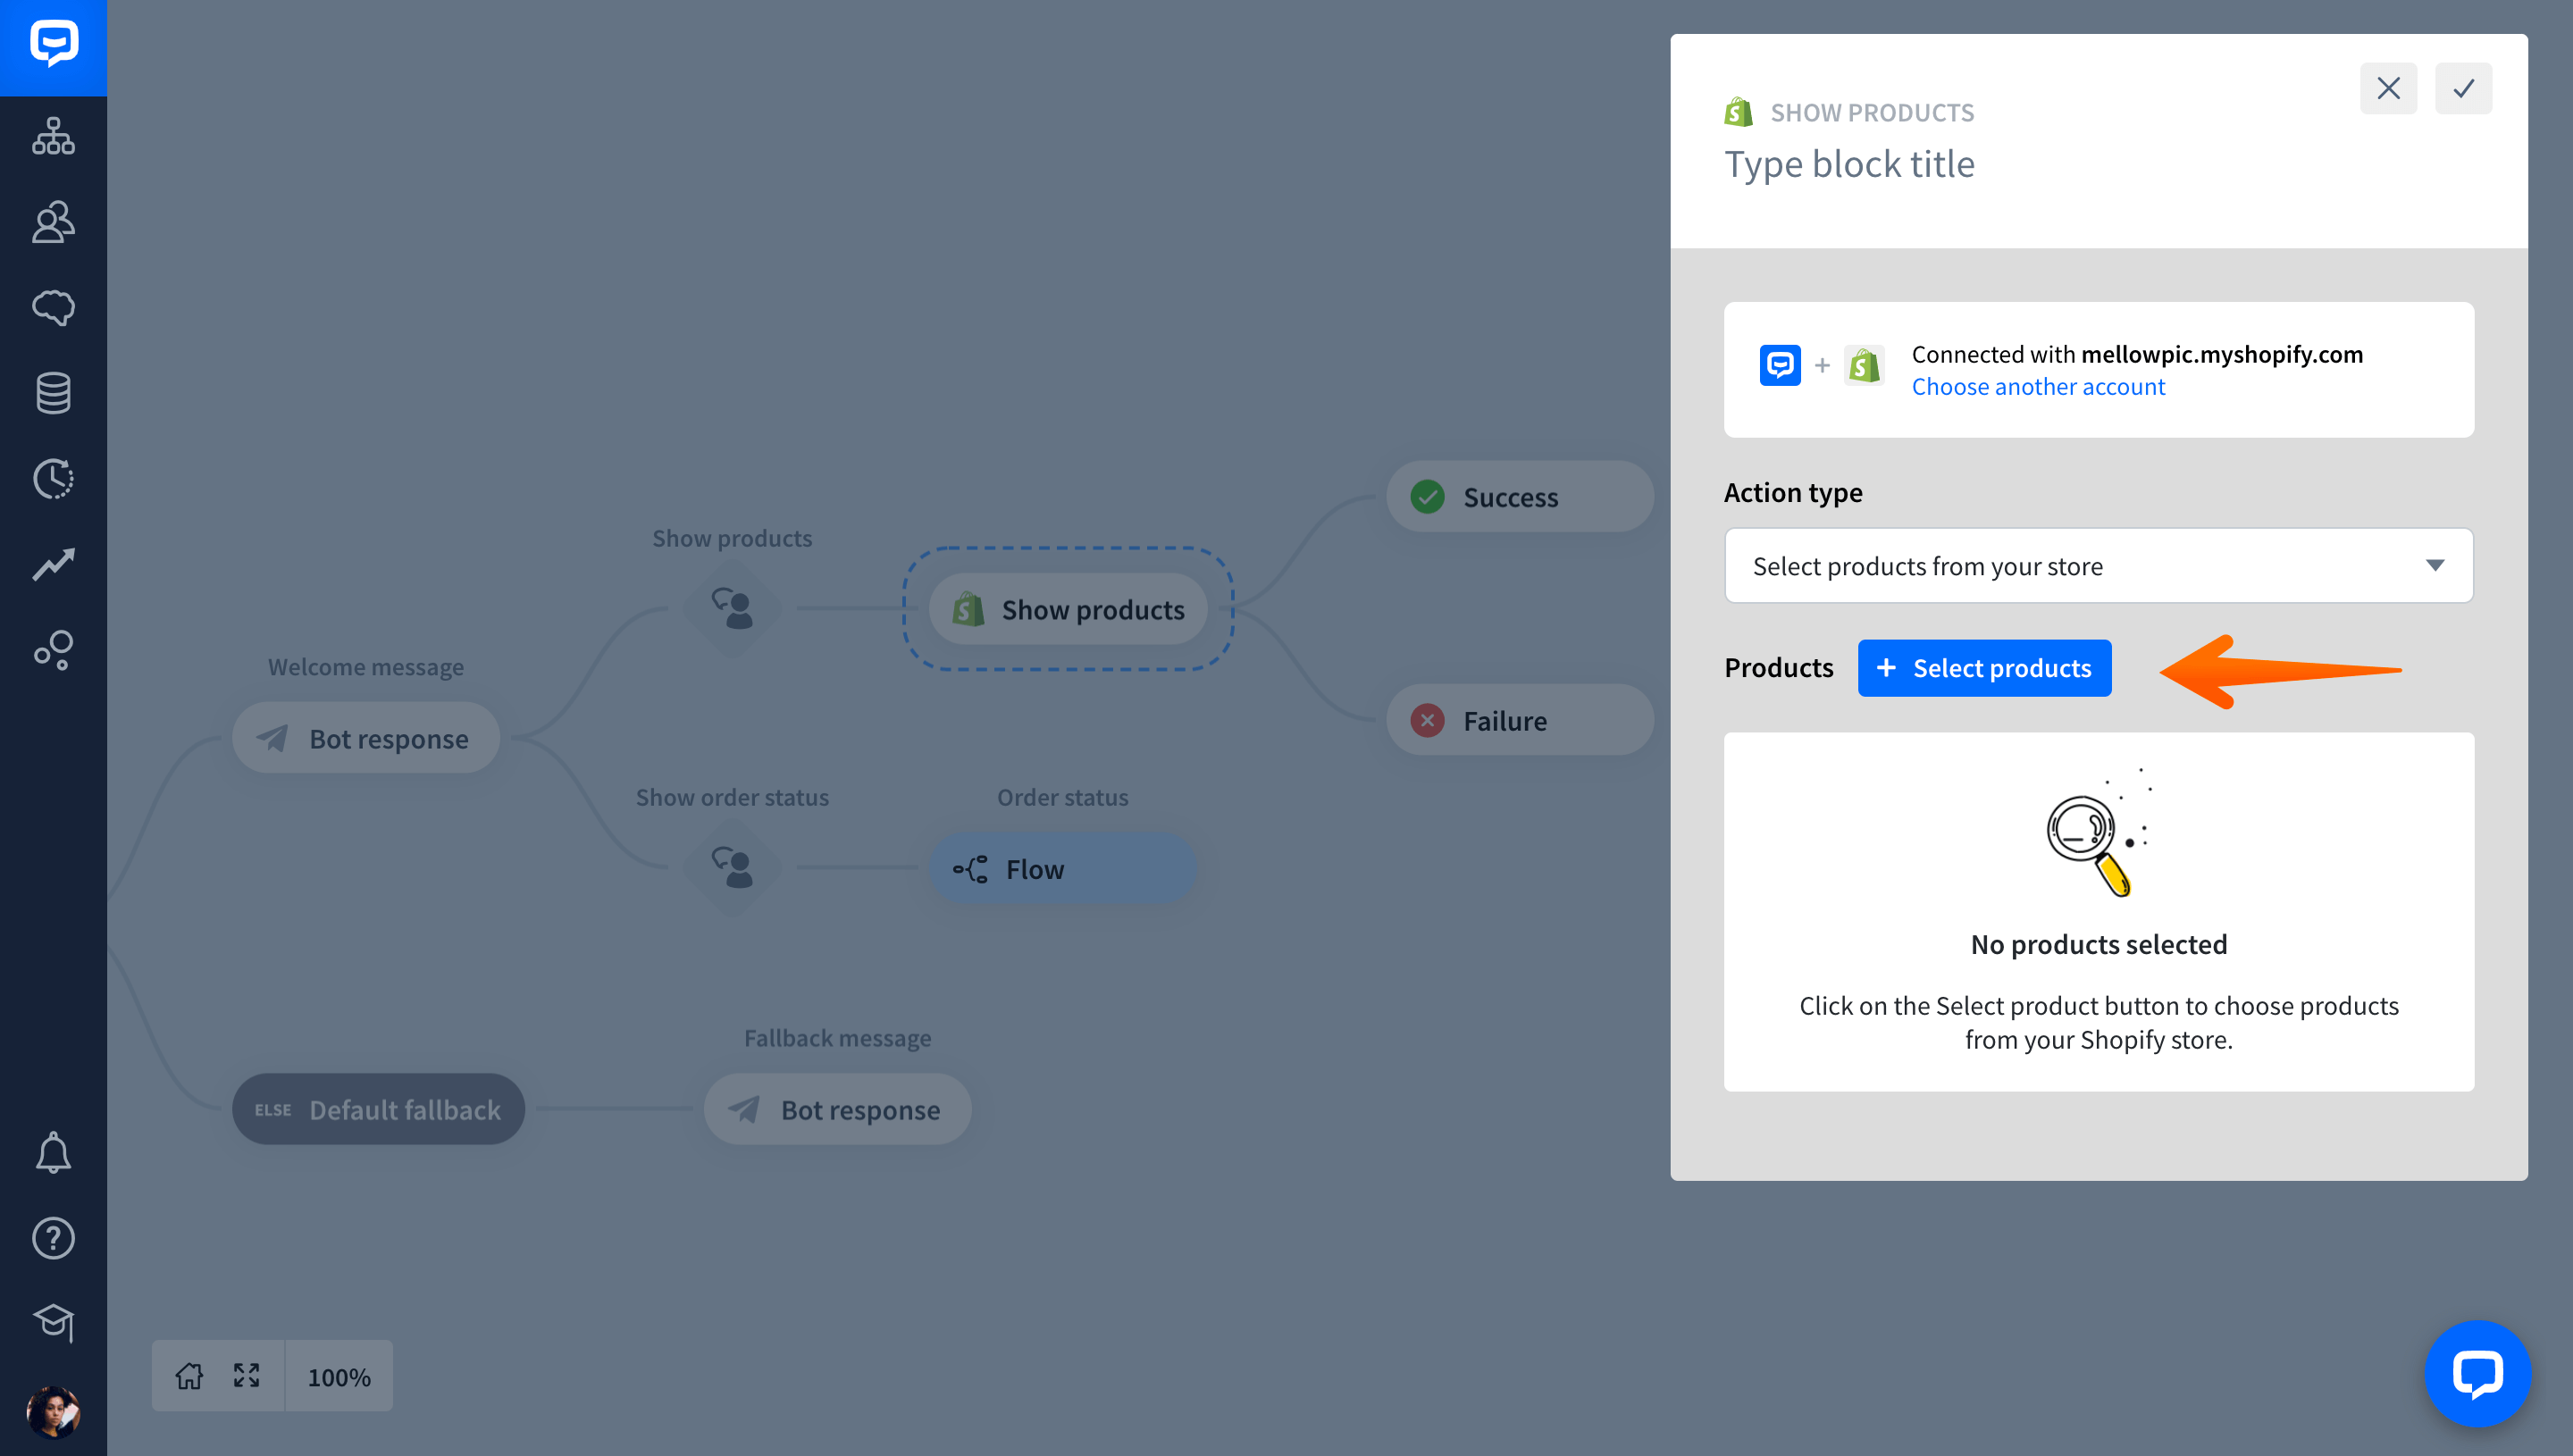Click Choose another account link
The image size is (2573, 1456).
pyautogui.click(x=2037, y=387)
